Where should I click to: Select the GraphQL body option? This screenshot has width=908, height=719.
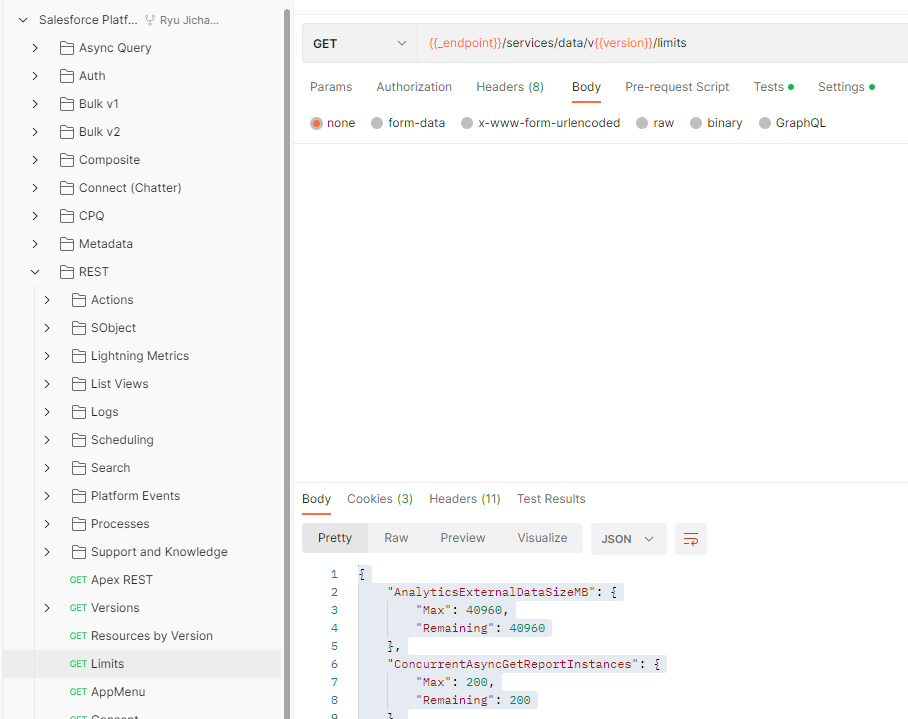click(x=765, y=123)
